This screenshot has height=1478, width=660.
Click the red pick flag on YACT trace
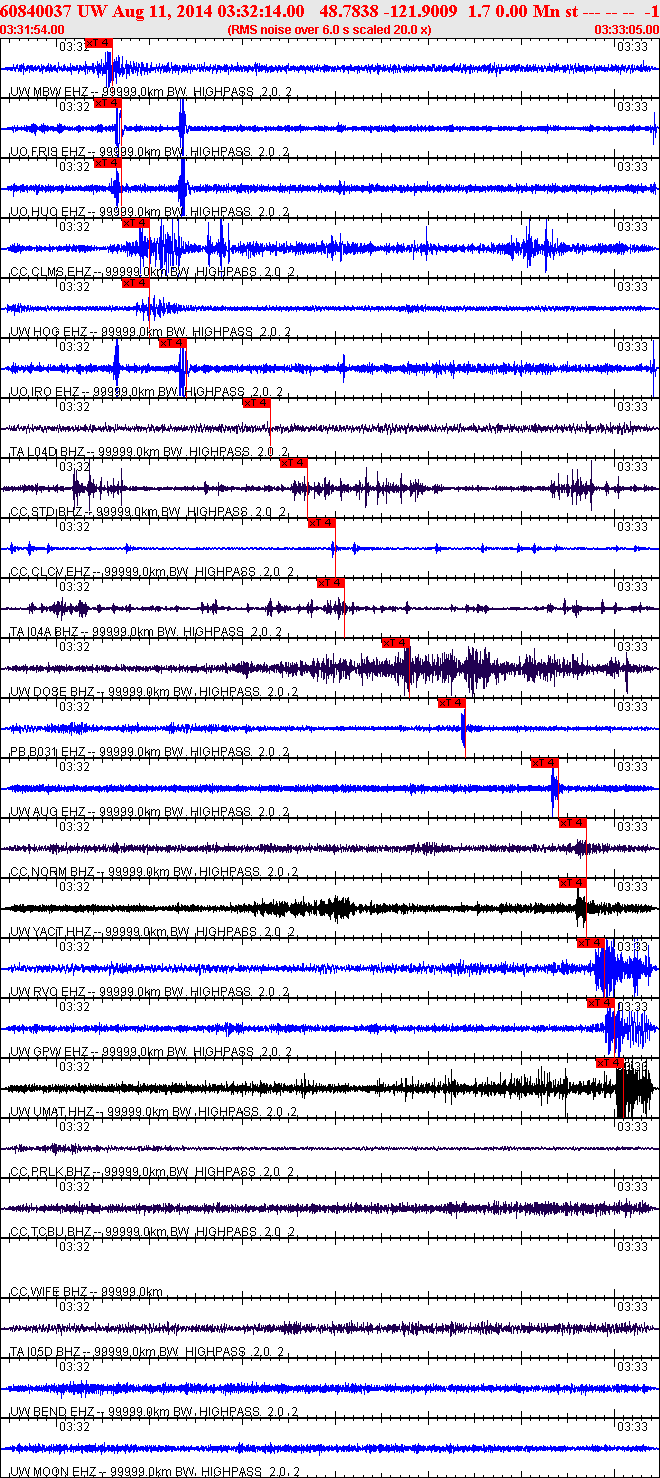pyautogui.click(x=573, y=883)
